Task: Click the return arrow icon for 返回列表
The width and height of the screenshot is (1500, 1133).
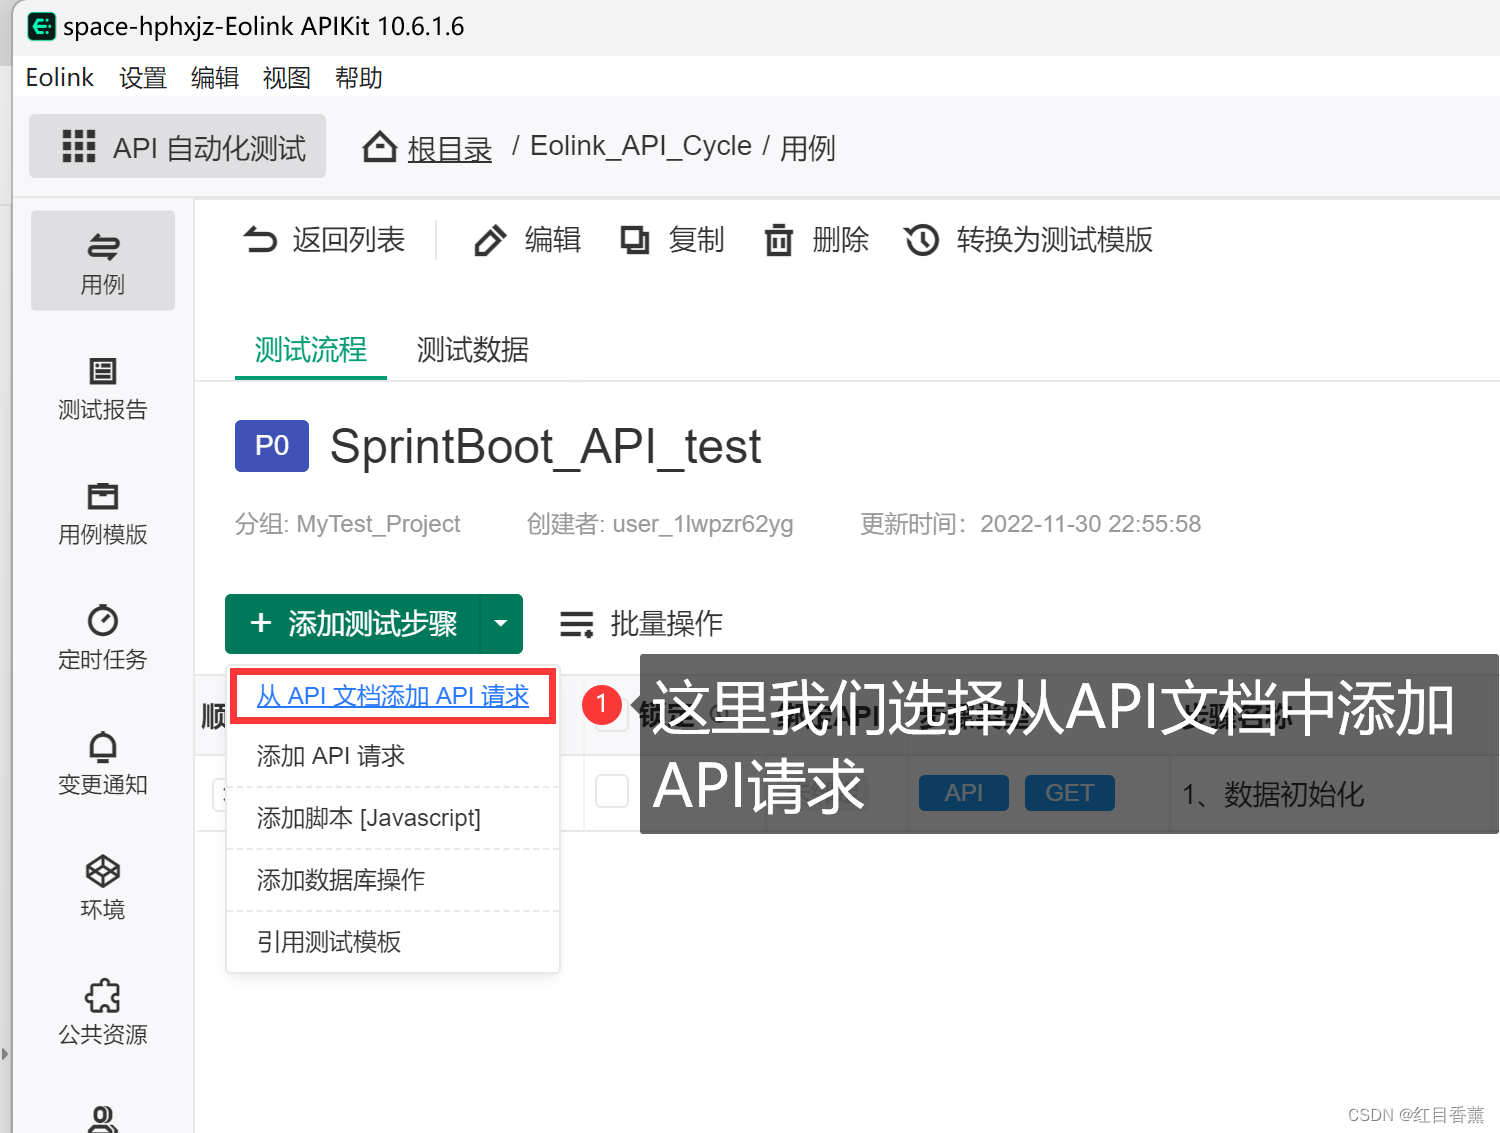Action: point(260,240)
